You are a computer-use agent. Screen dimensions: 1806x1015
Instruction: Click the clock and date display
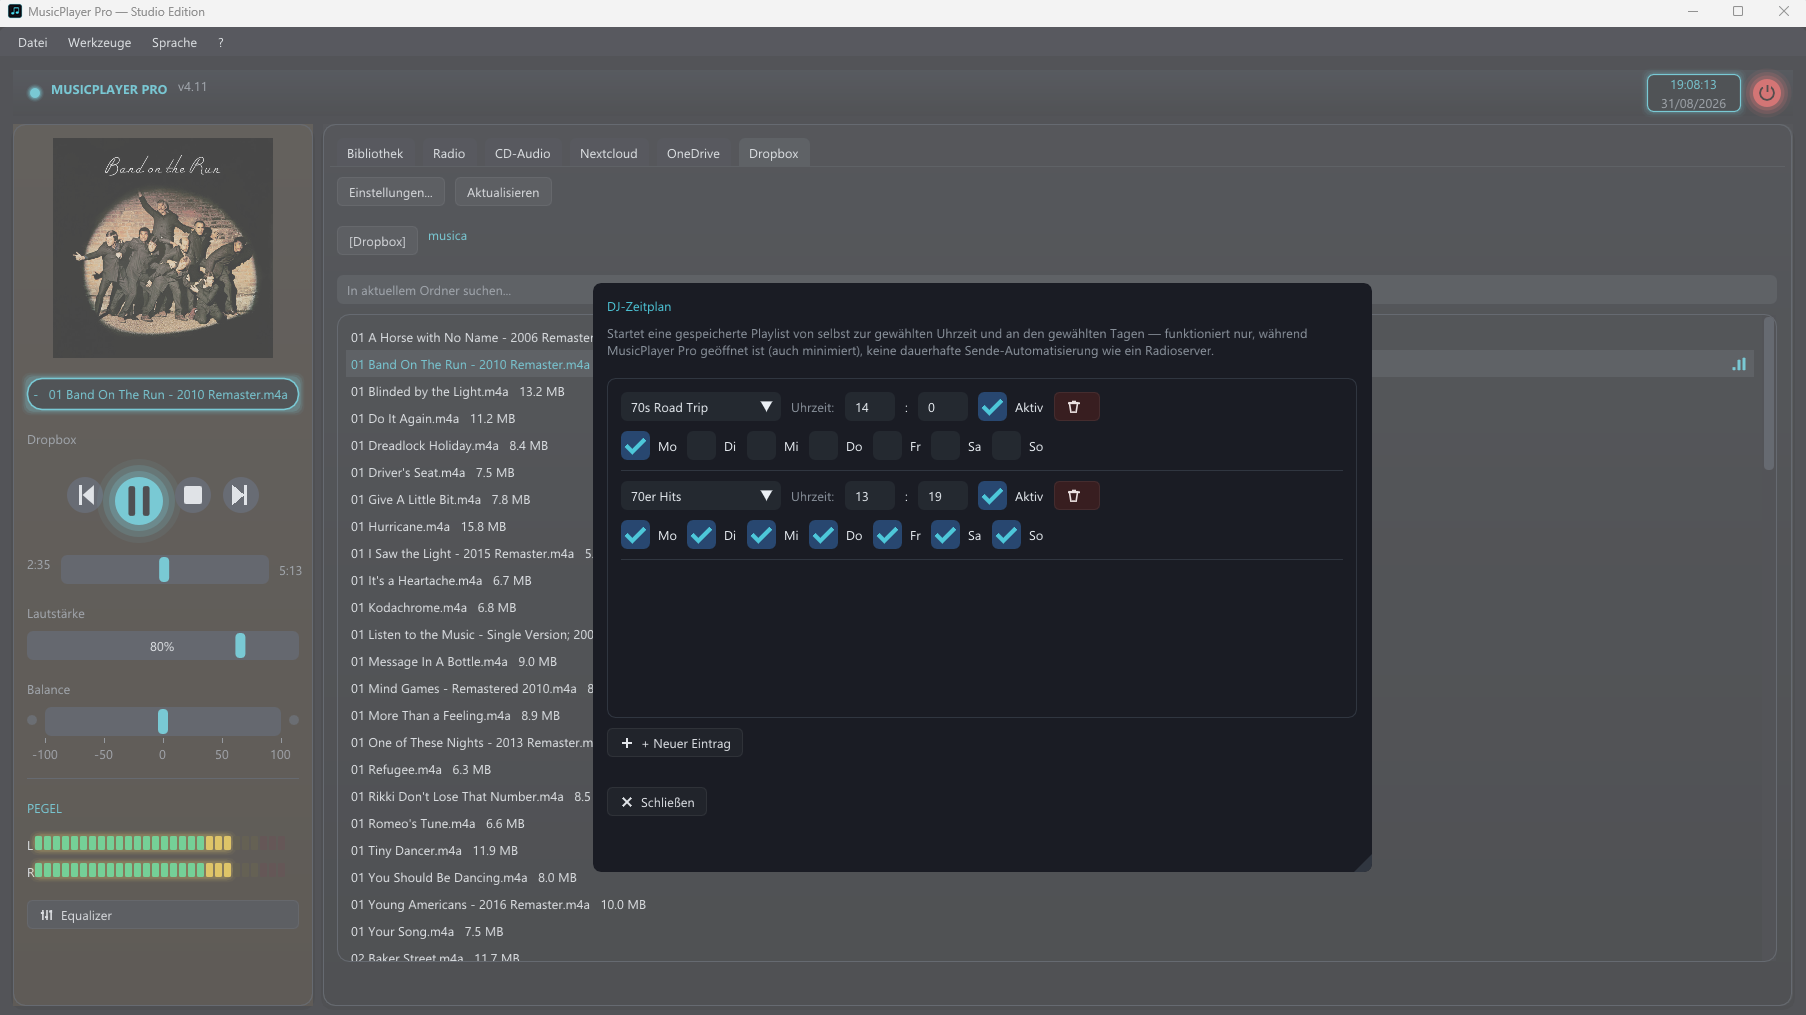pos(1693,94)
